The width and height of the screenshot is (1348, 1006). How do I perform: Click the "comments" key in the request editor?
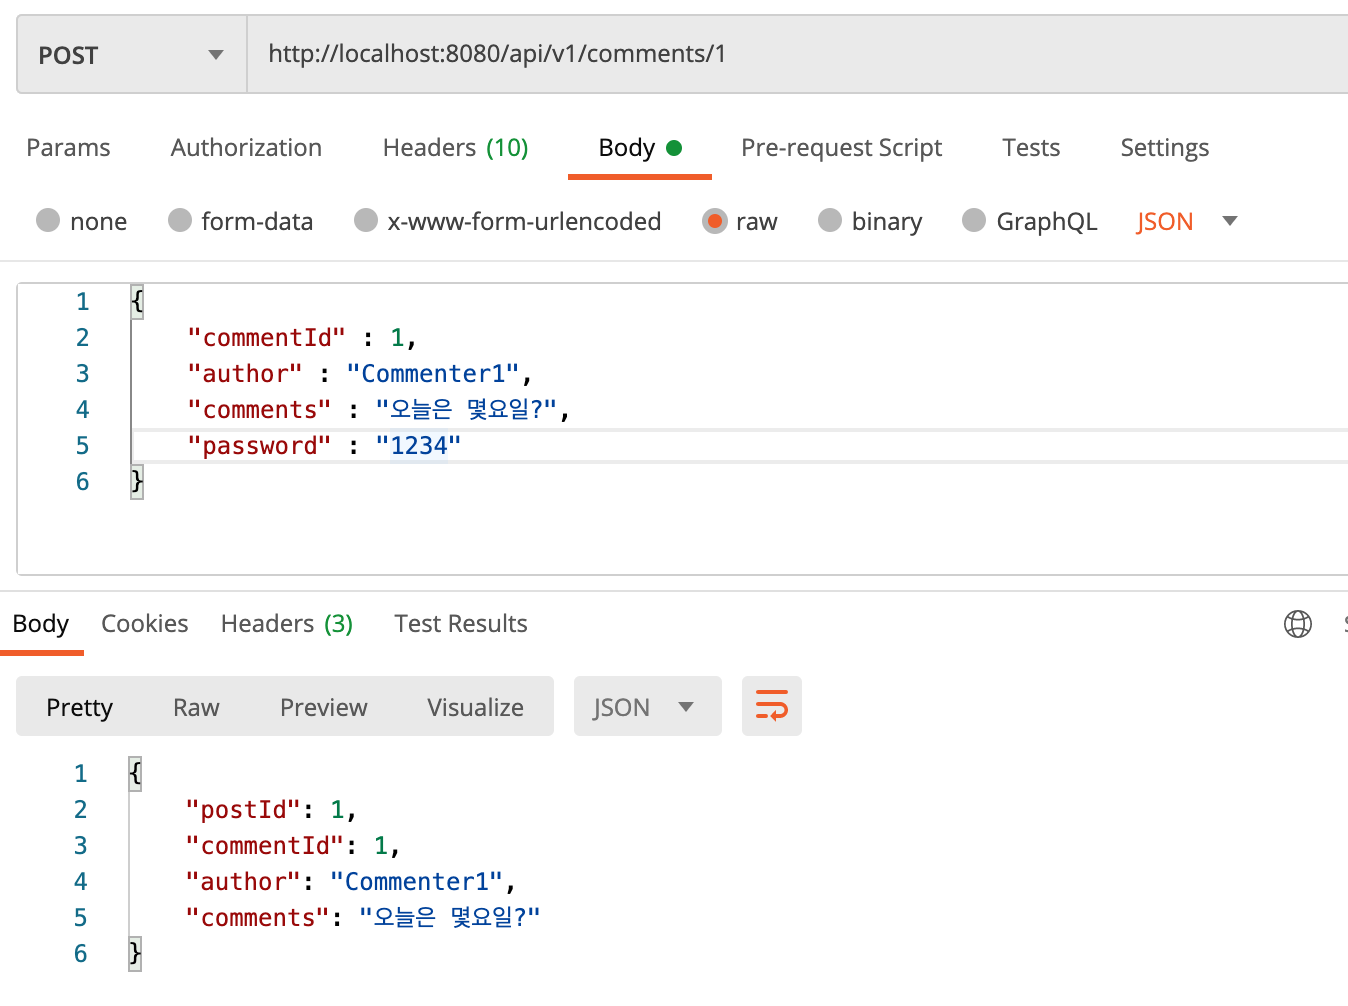click(259, 410)
